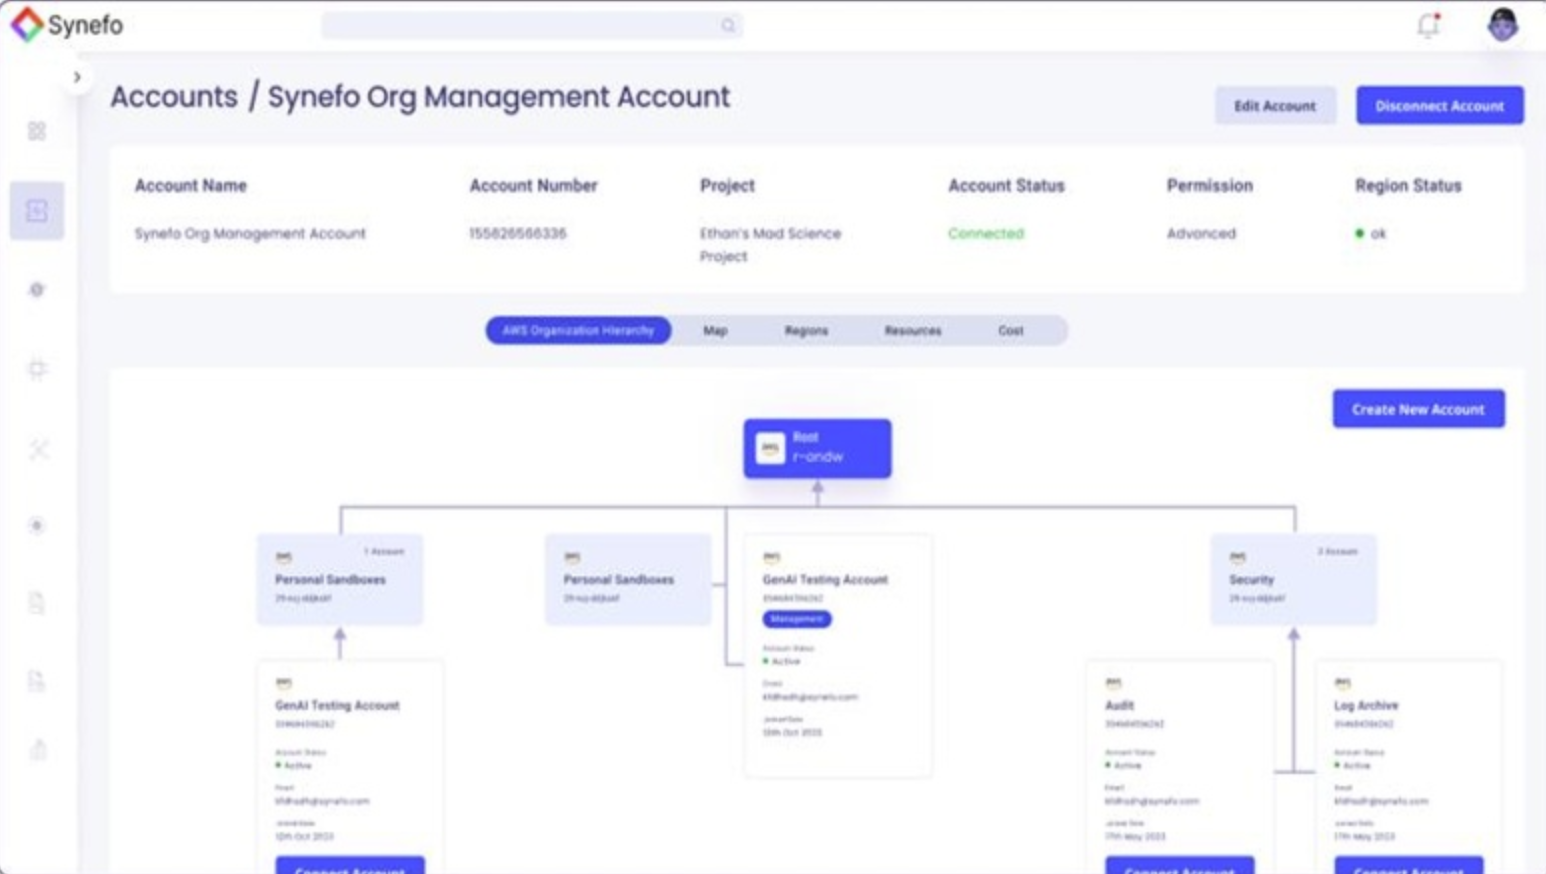The width and height of the screenshot is (1546, 874).
Task: Click the 'Connected' account status value
Action: 986,233
